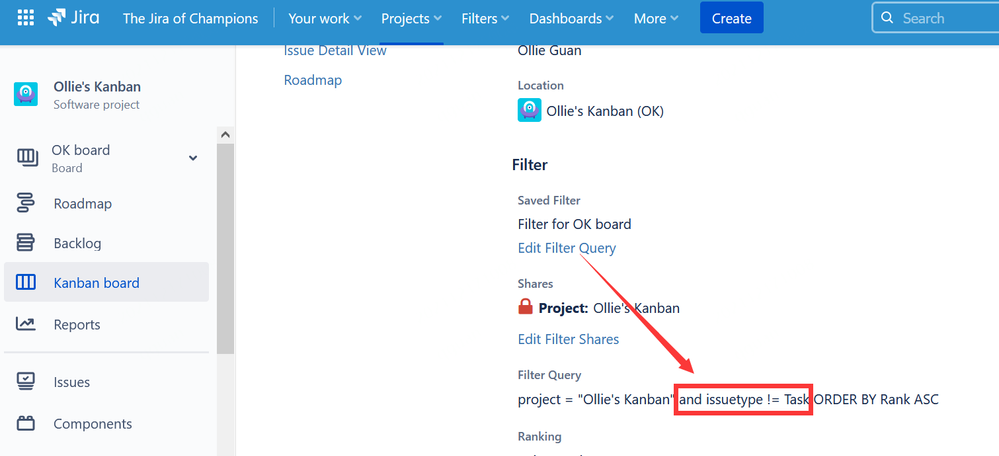Open the Filters dropdown menu

tap(485, 18)
